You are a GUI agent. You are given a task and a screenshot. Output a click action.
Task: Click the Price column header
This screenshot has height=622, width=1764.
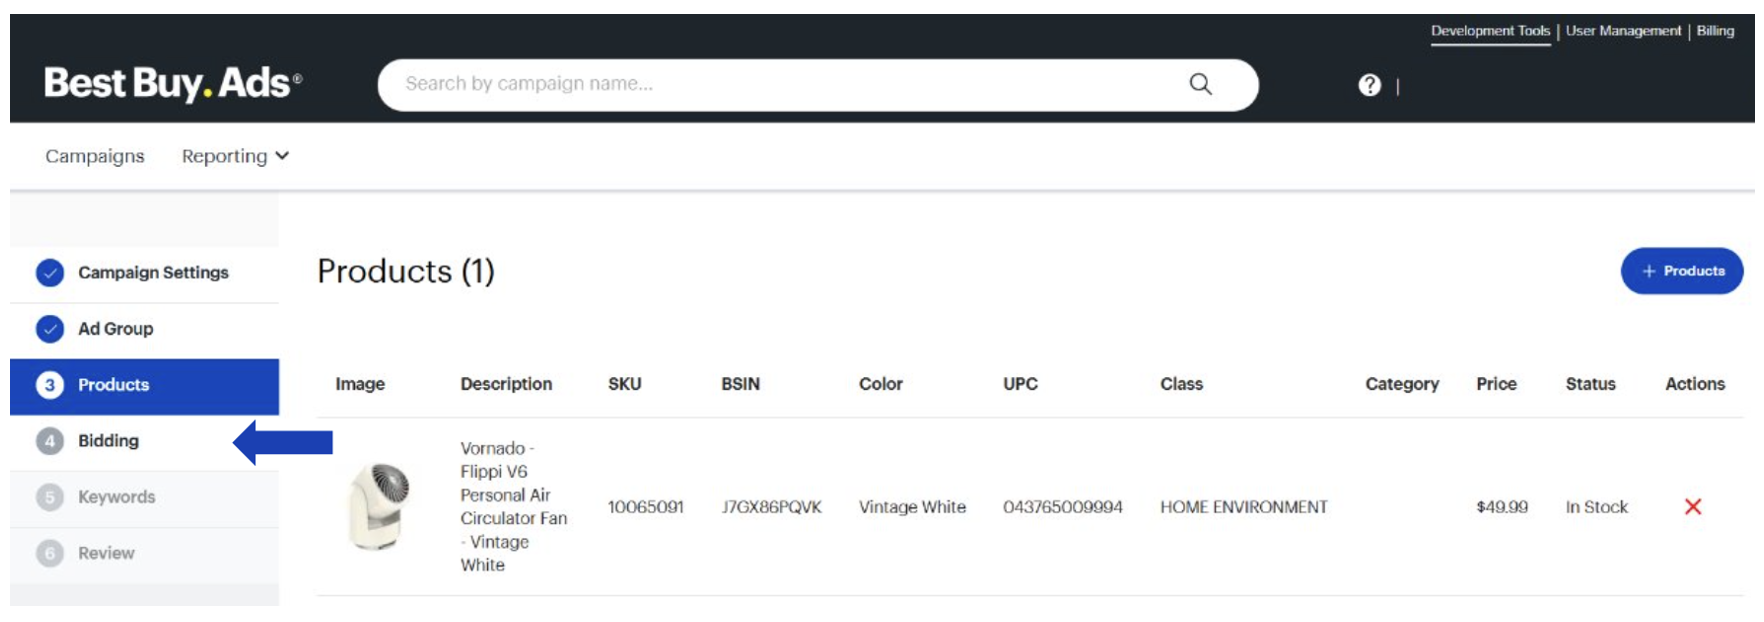pyautogui.click(x=1496, y=384)
